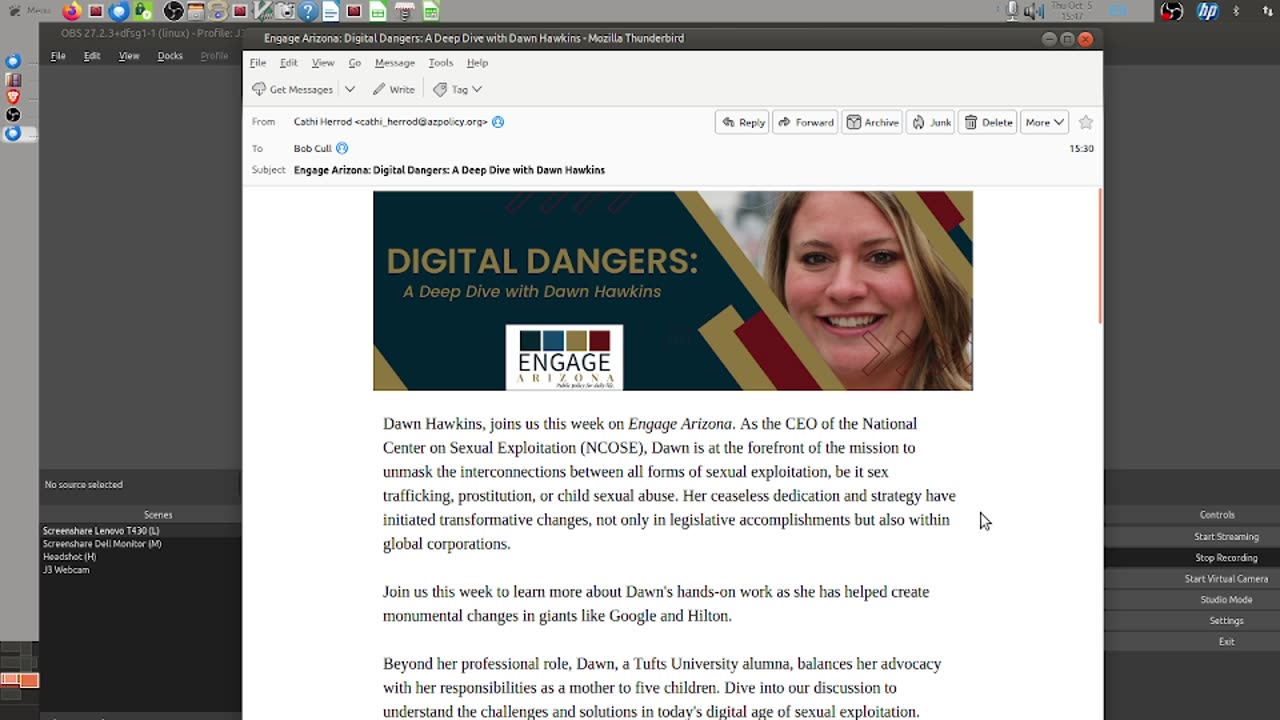Image resolution: width=1280 pixels, height=720 pixels.
Task: Click the microphone icon in system tray
Action: point(1012,11)
